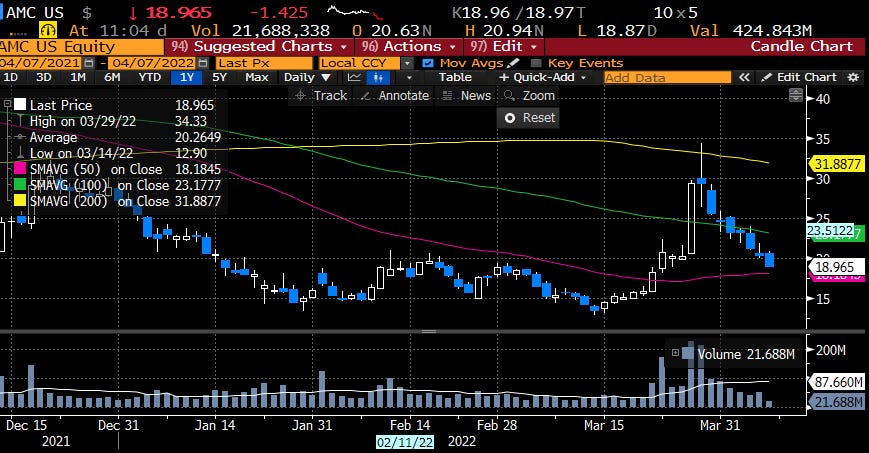Click the Zoom button label

pos(539,96)
